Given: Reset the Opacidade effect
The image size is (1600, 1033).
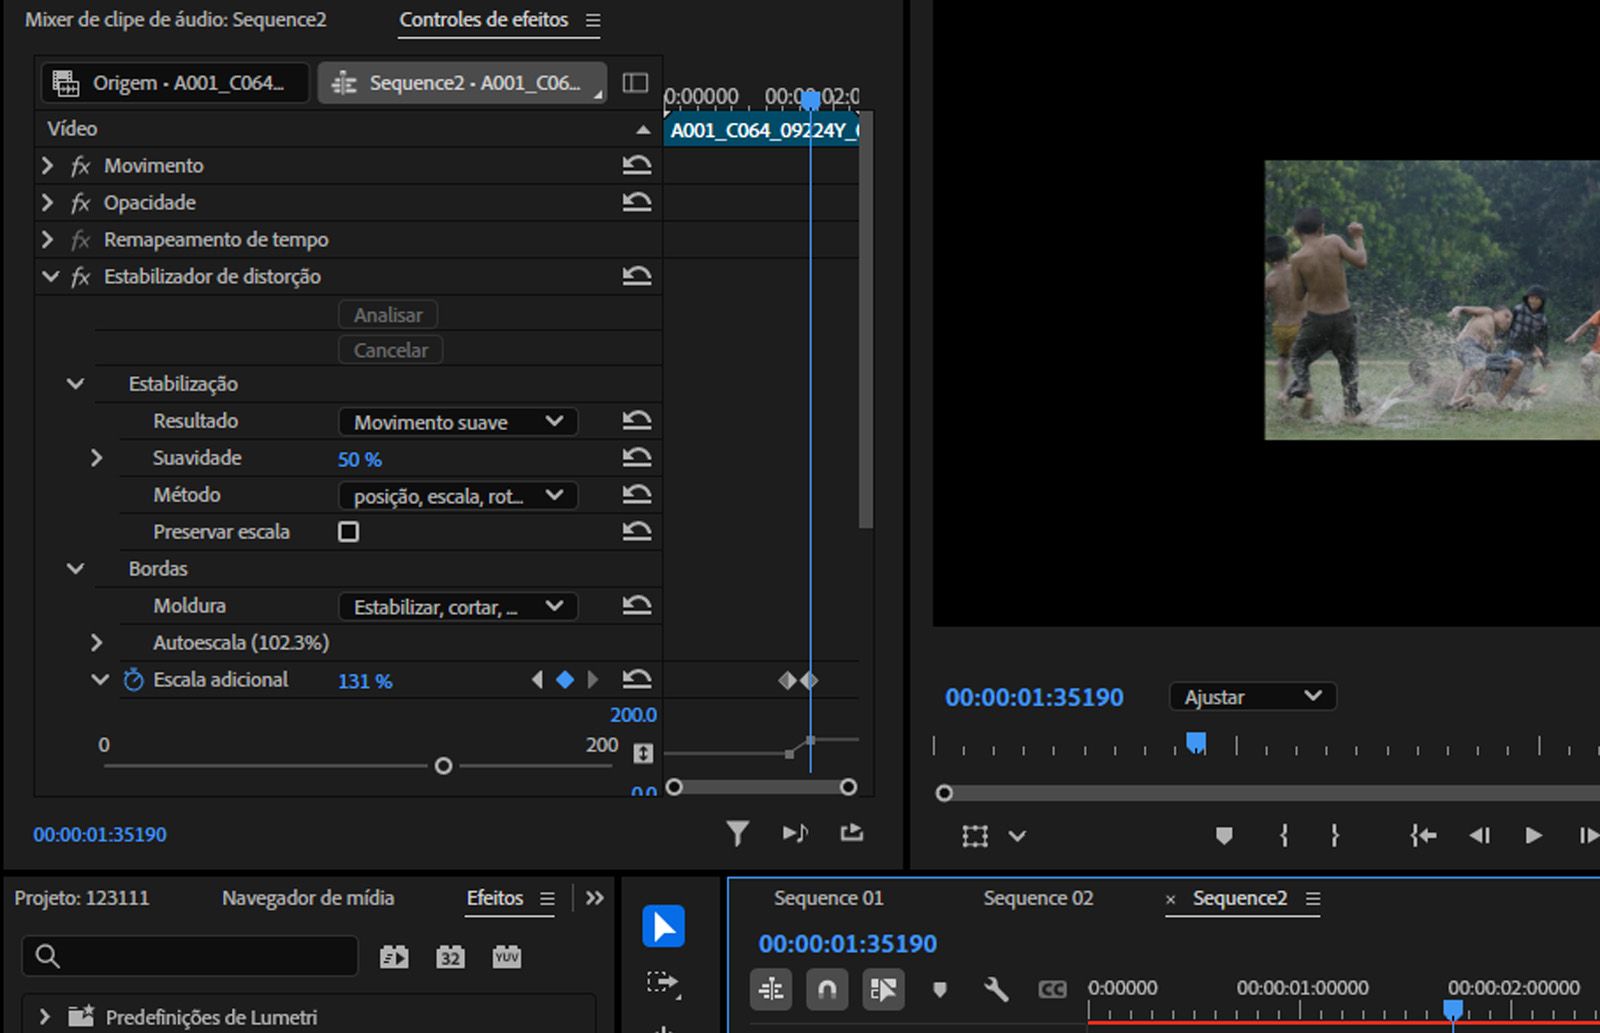Looking at the screenshot, I should [637, 203].
